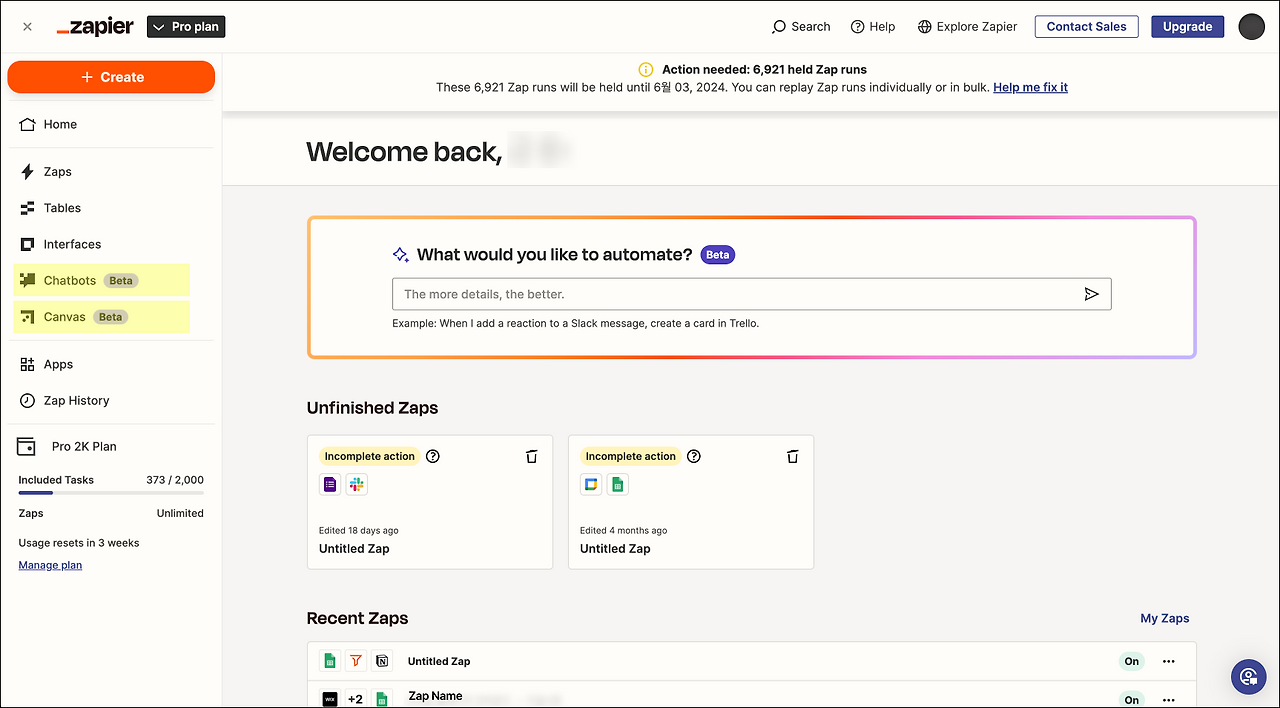The image size is (1280, 708).
Task: Open the profile avatar menu
Action: coord(1252,27)
